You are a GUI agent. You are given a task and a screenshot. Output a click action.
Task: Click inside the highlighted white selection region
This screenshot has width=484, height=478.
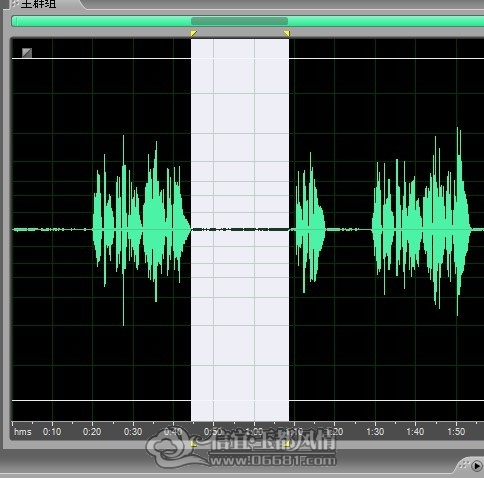coord(240,230)
